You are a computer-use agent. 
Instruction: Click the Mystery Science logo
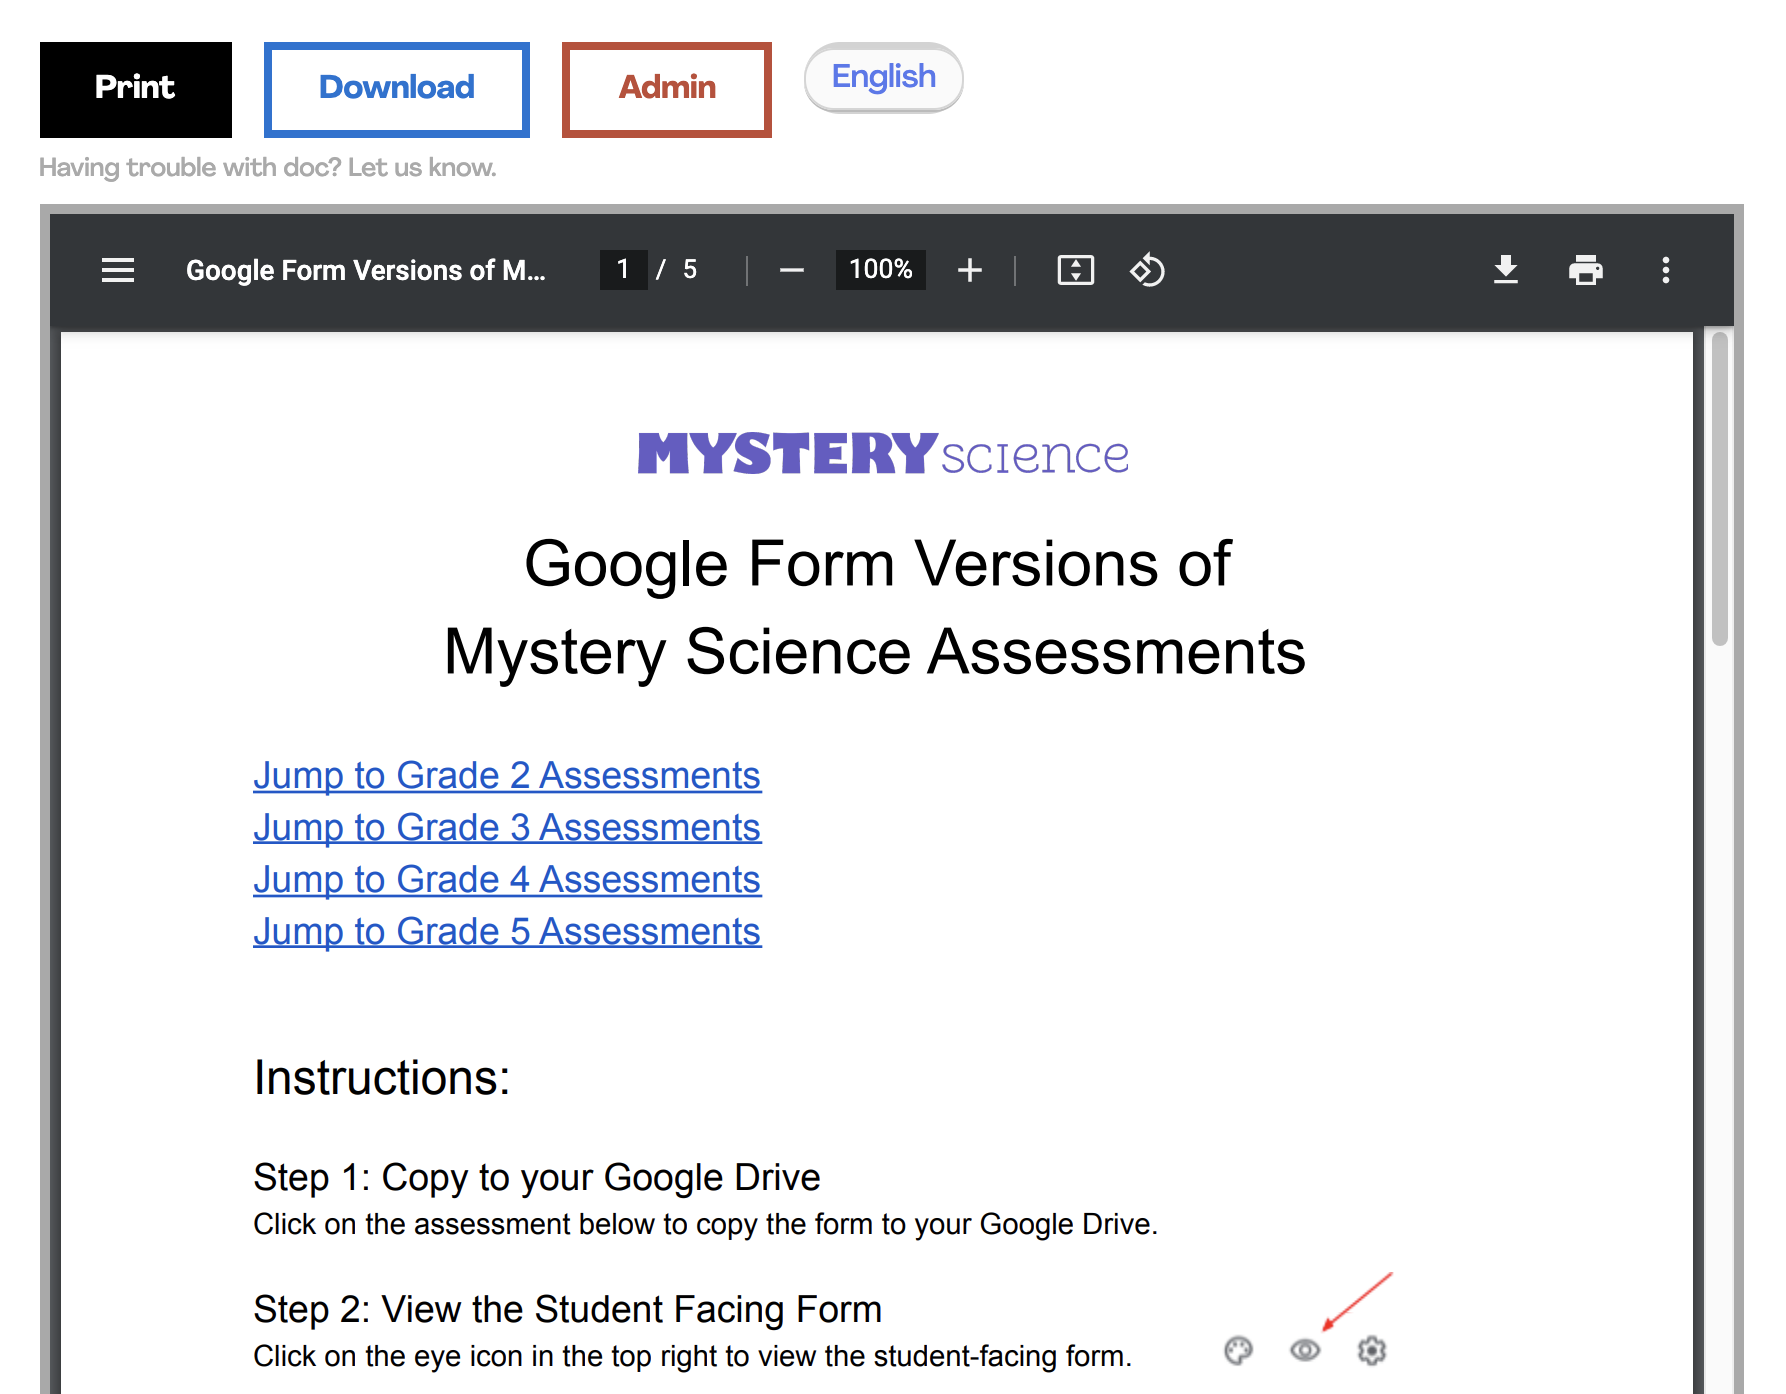(883, 455)
